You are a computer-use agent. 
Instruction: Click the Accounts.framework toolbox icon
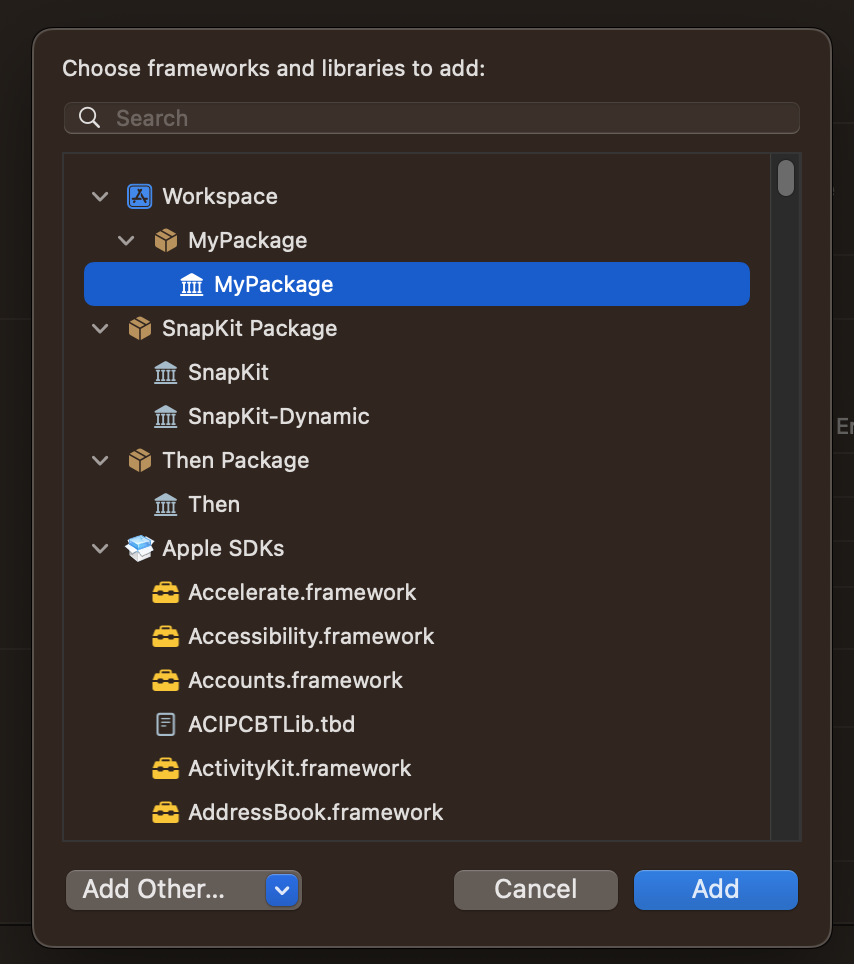click(x=165, y=681)
